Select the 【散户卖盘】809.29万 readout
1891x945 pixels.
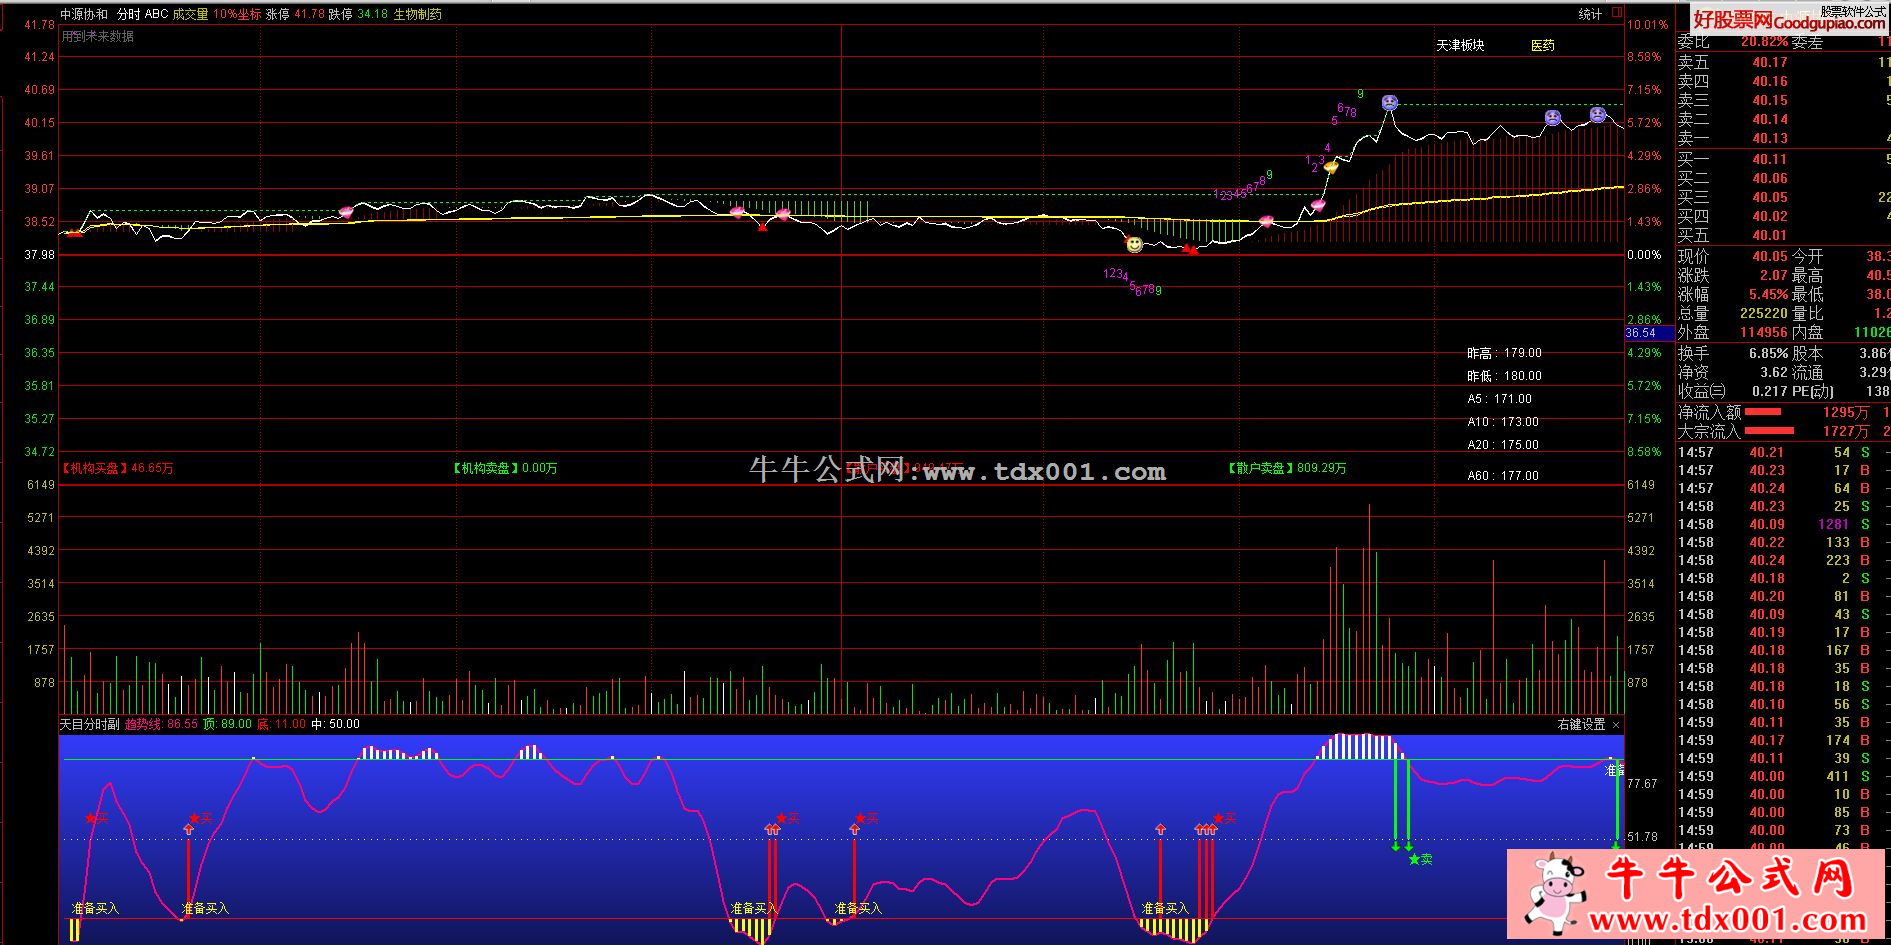tap(1286, 468)
